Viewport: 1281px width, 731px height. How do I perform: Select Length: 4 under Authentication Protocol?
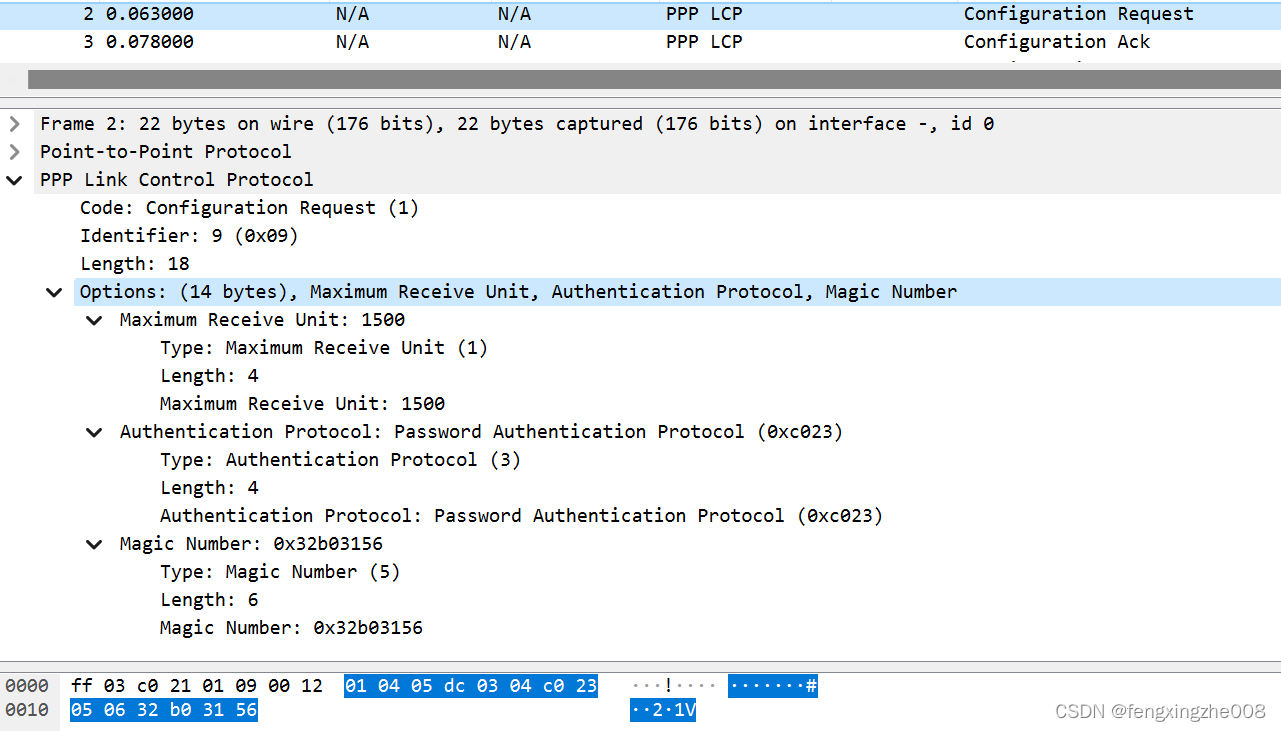pyautogui.click(x=209, y=488)
